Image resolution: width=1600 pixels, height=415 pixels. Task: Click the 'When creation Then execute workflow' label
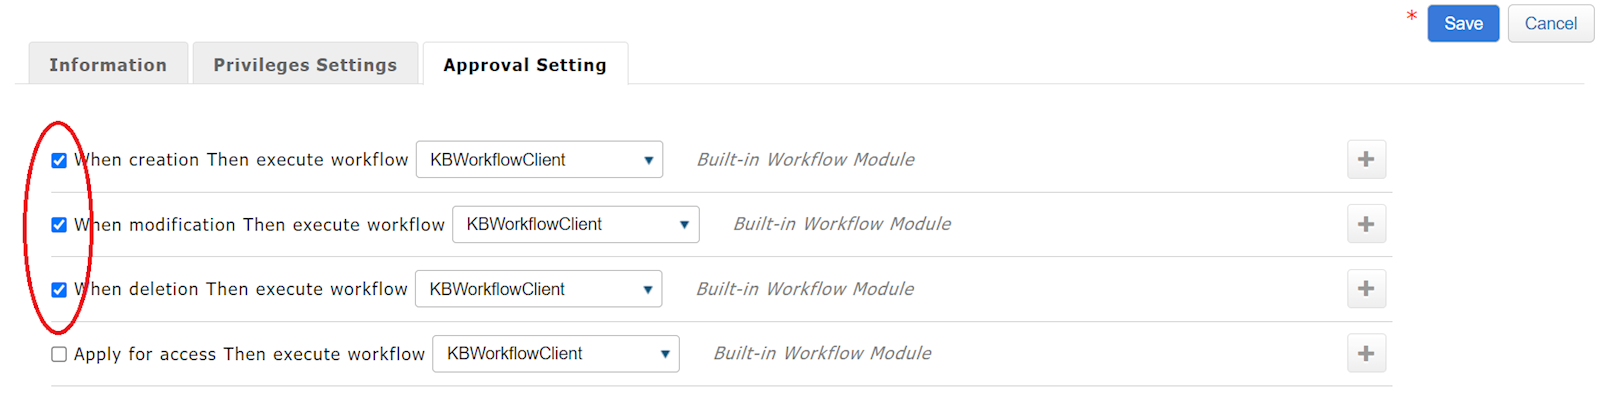[241, 160]
